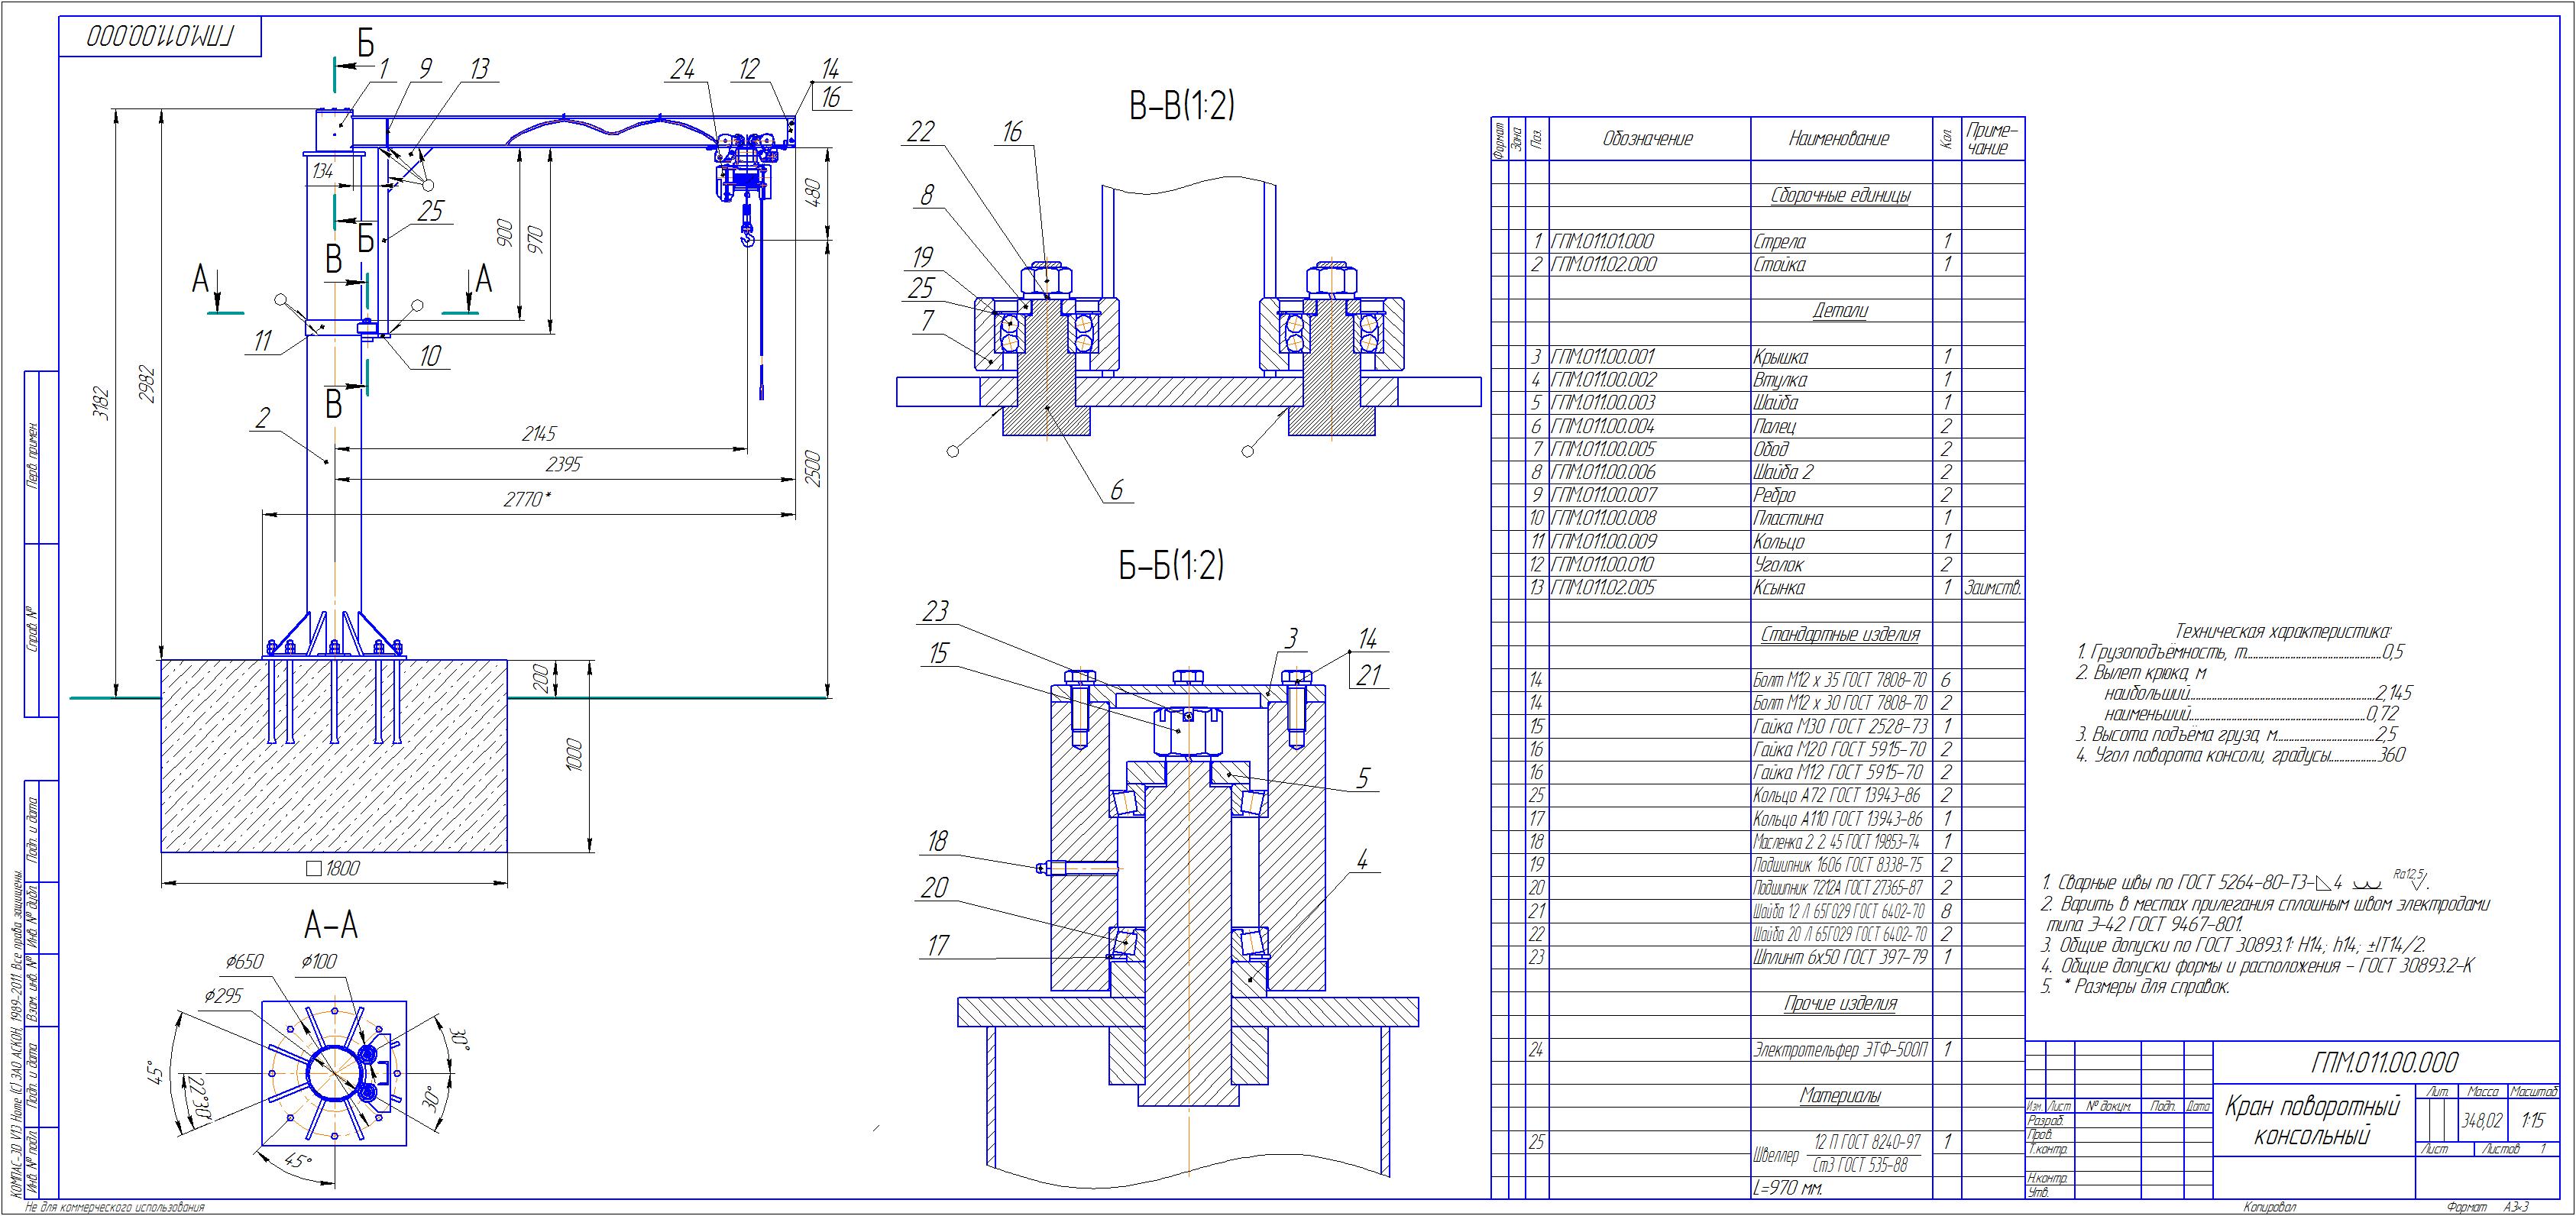Click the 2770* horizontal dimension text
Image resolution: width=2576 pixels, height=1216 pixels.
tap(527, 499)
